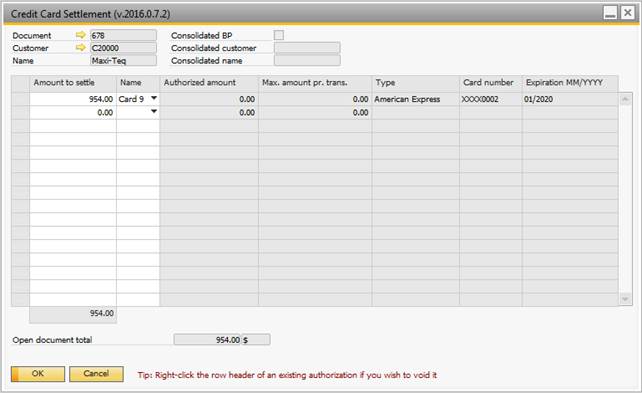642x393 pixels.
Task: Click the Open document total field 954.00
Action: [x=207, y=340]
